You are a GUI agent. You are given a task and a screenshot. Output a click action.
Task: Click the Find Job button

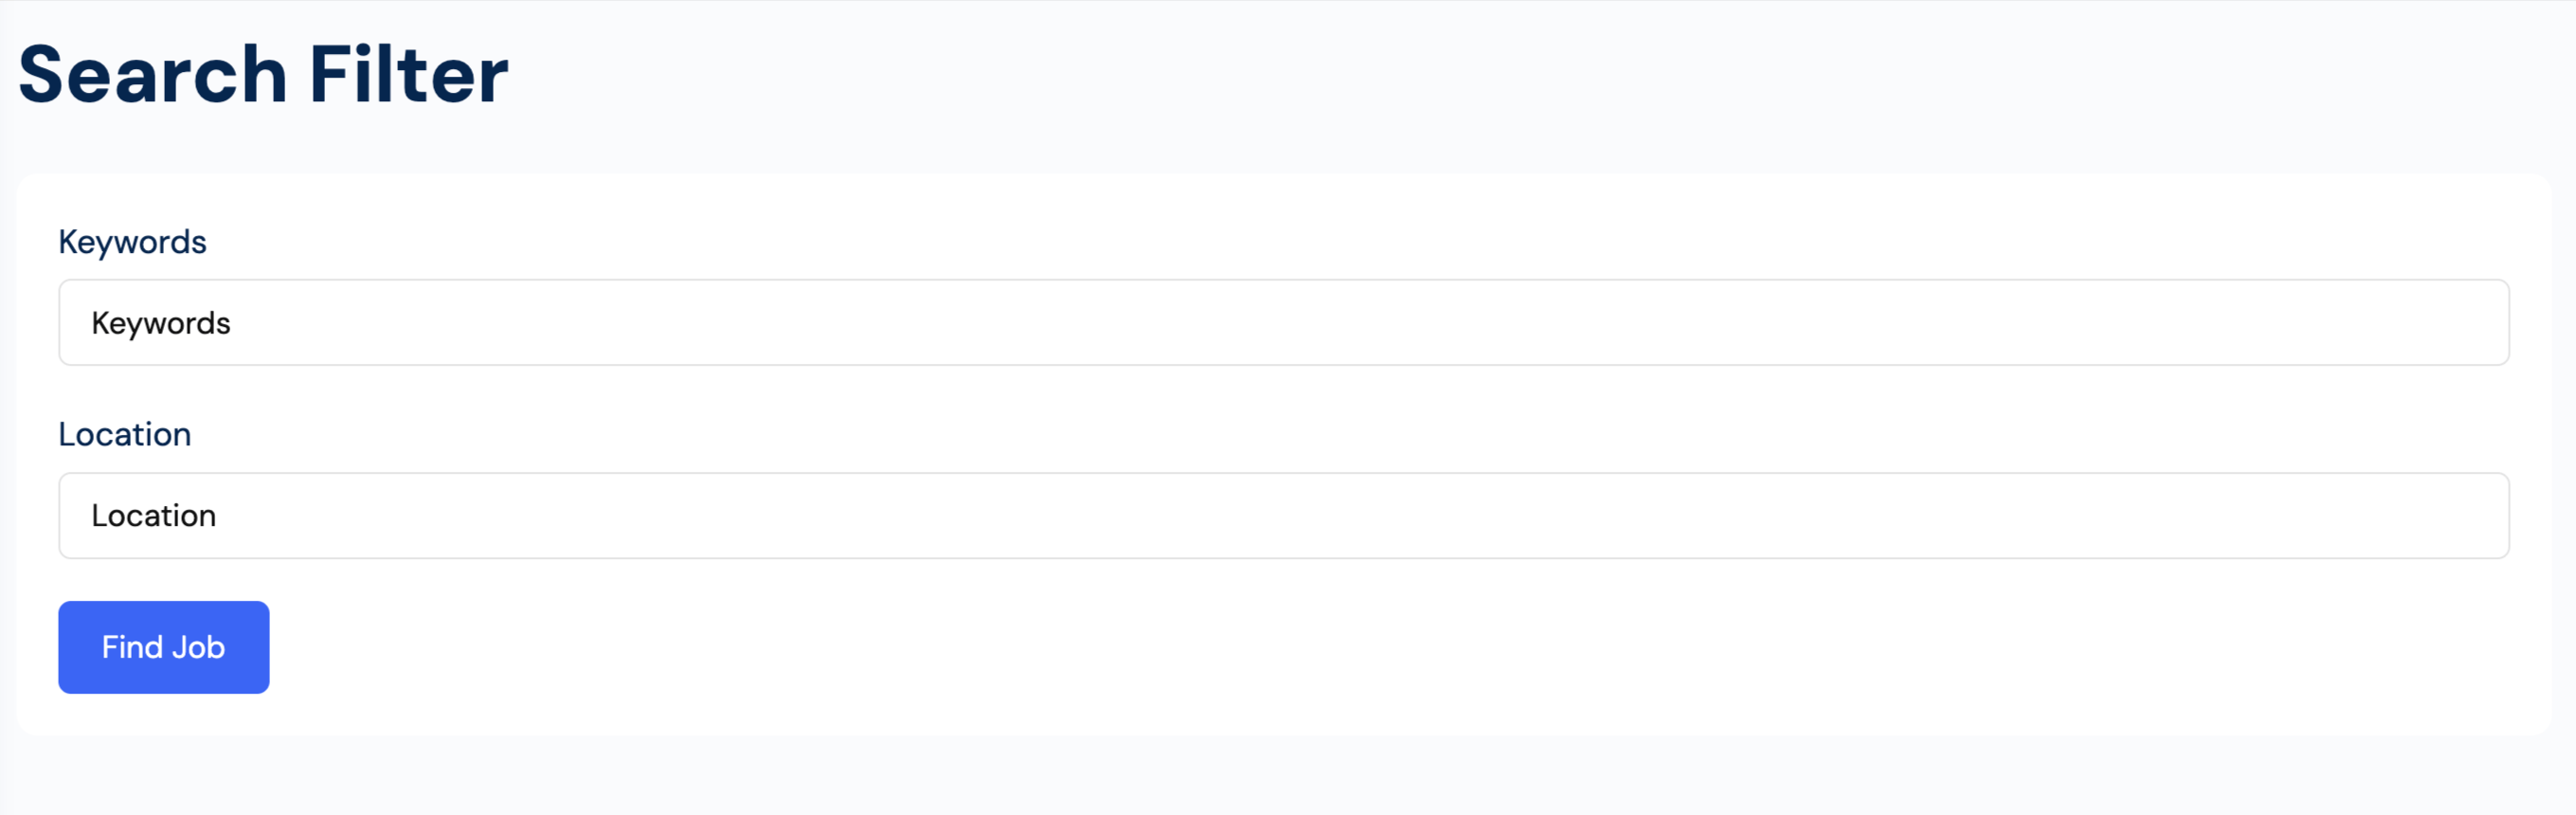click(163, 647)
